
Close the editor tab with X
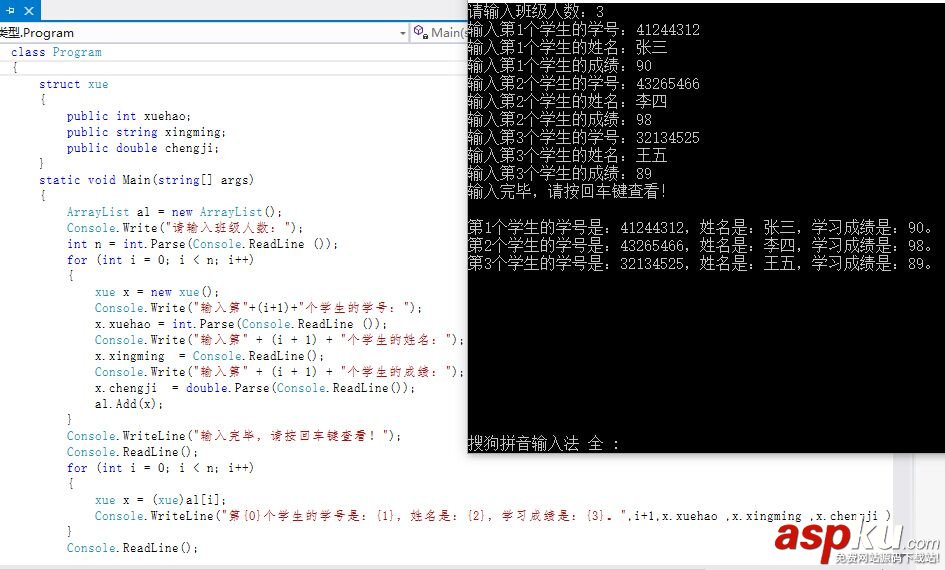click(28, 11)
